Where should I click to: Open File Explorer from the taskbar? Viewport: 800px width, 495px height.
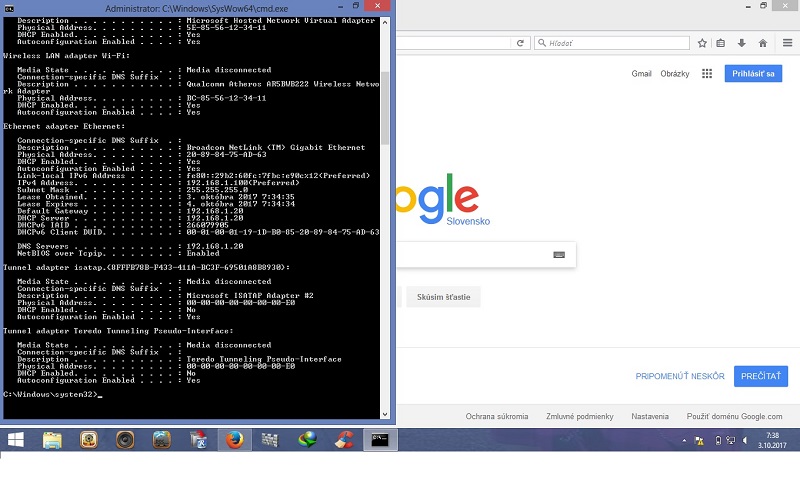[x=52, y=439]
